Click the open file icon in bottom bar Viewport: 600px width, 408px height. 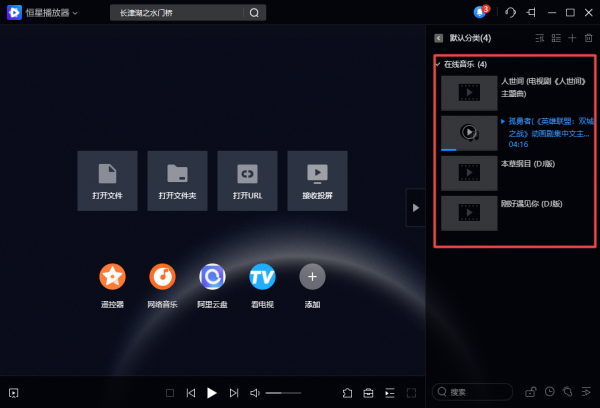click(347, 393)
